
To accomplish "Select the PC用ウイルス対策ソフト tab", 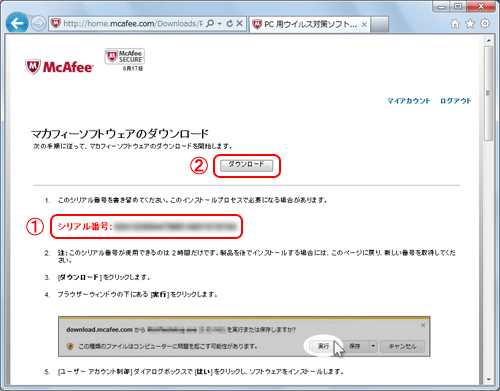I will pos(309,24).
